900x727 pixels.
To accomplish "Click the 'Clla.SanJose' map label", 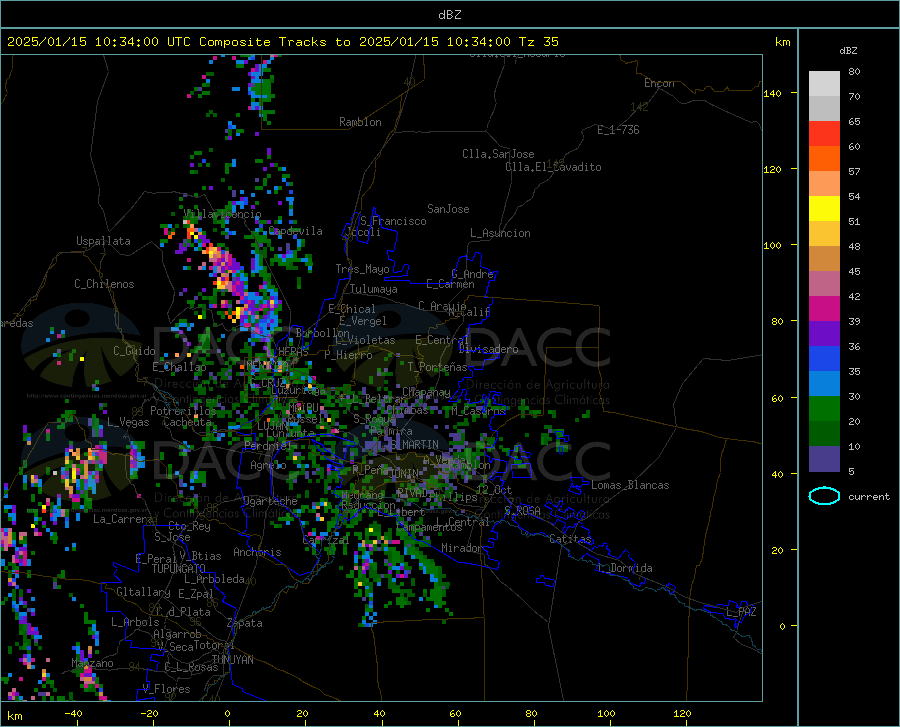I will (498, 154).
